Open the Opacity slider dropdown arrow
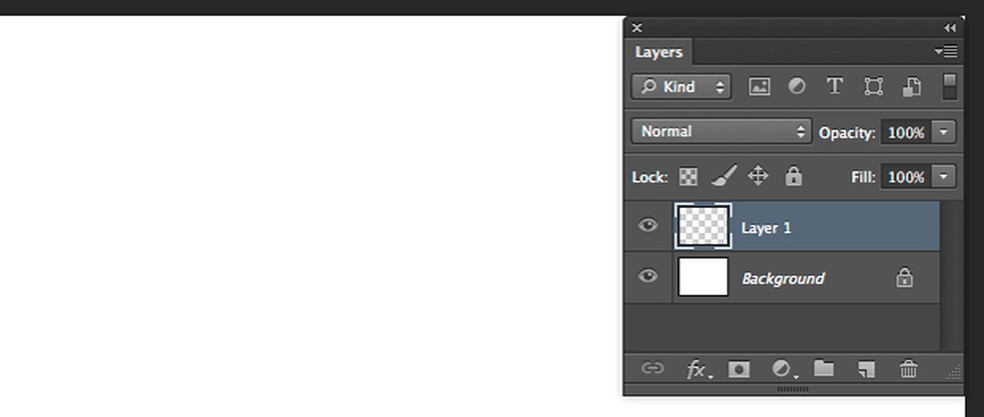 pos(945,132)
